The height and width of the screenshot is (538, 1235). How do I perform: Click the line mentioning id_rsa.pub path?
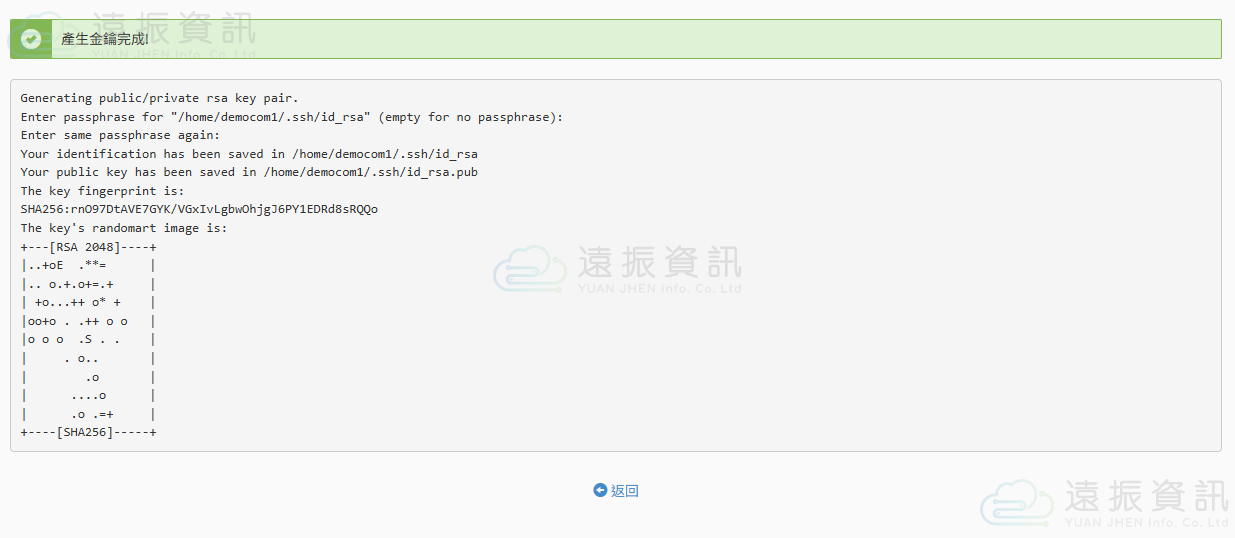click(249, 172)
